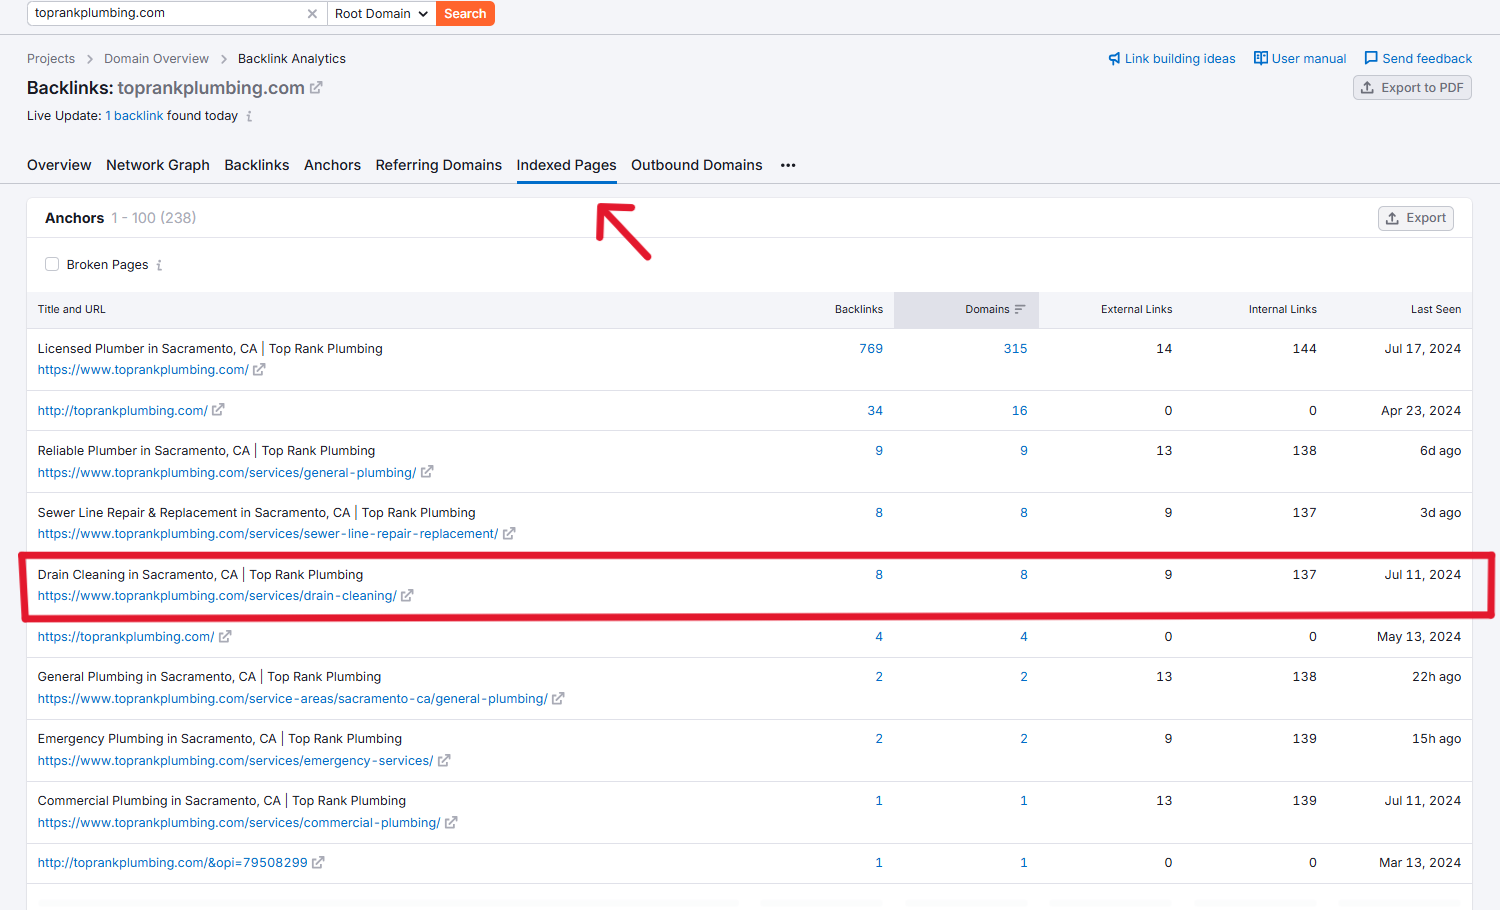Click the '22h ago' last seen cell
1500x910 pixels.
tap(1437, 677)
